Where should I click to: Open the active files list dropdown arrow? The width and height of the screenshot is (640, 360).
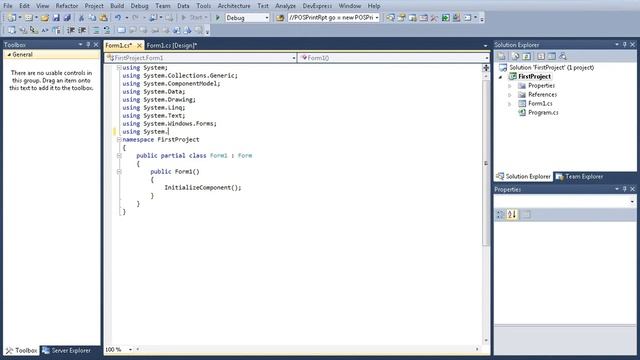485,46
